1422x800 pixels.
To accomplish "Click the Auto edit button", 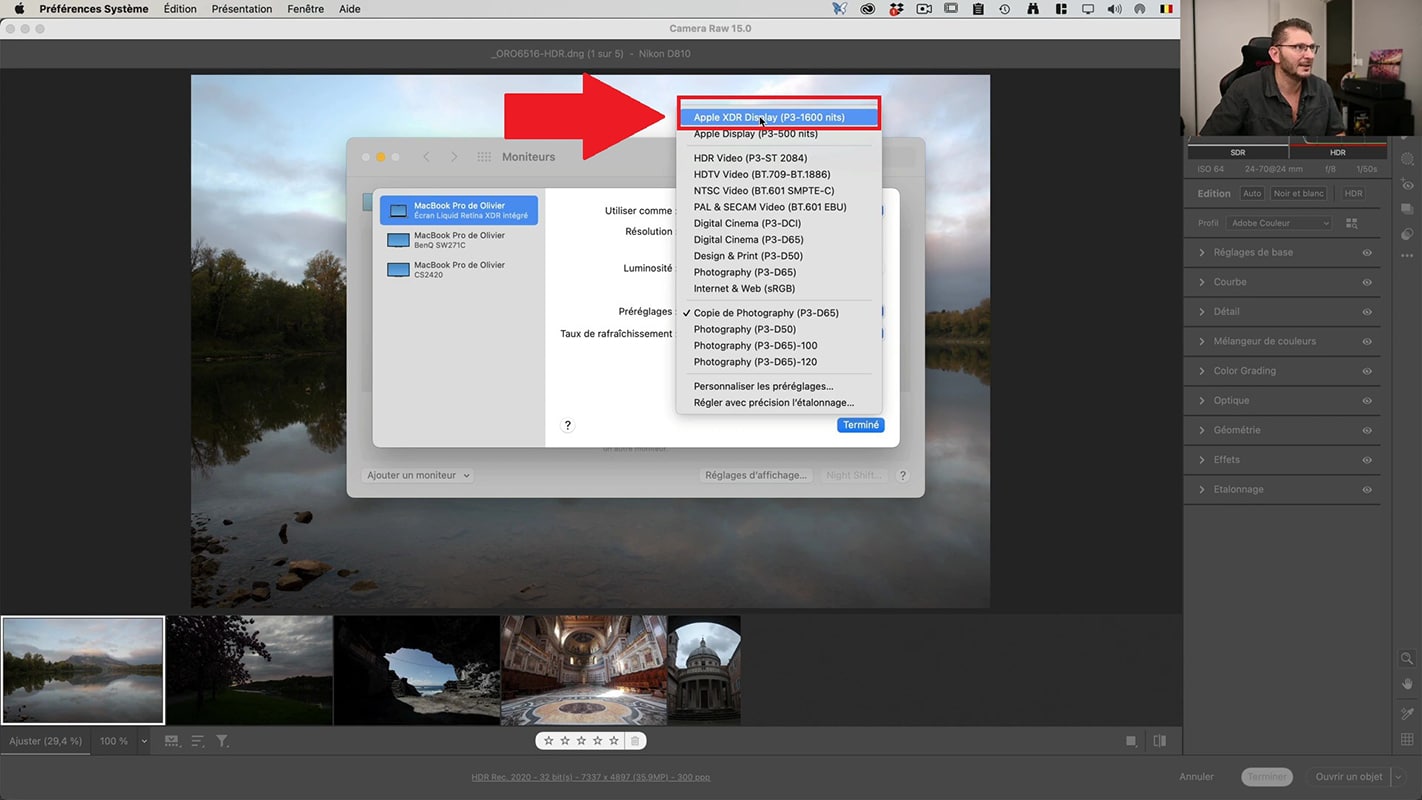I will click(x=1252, y=193).
